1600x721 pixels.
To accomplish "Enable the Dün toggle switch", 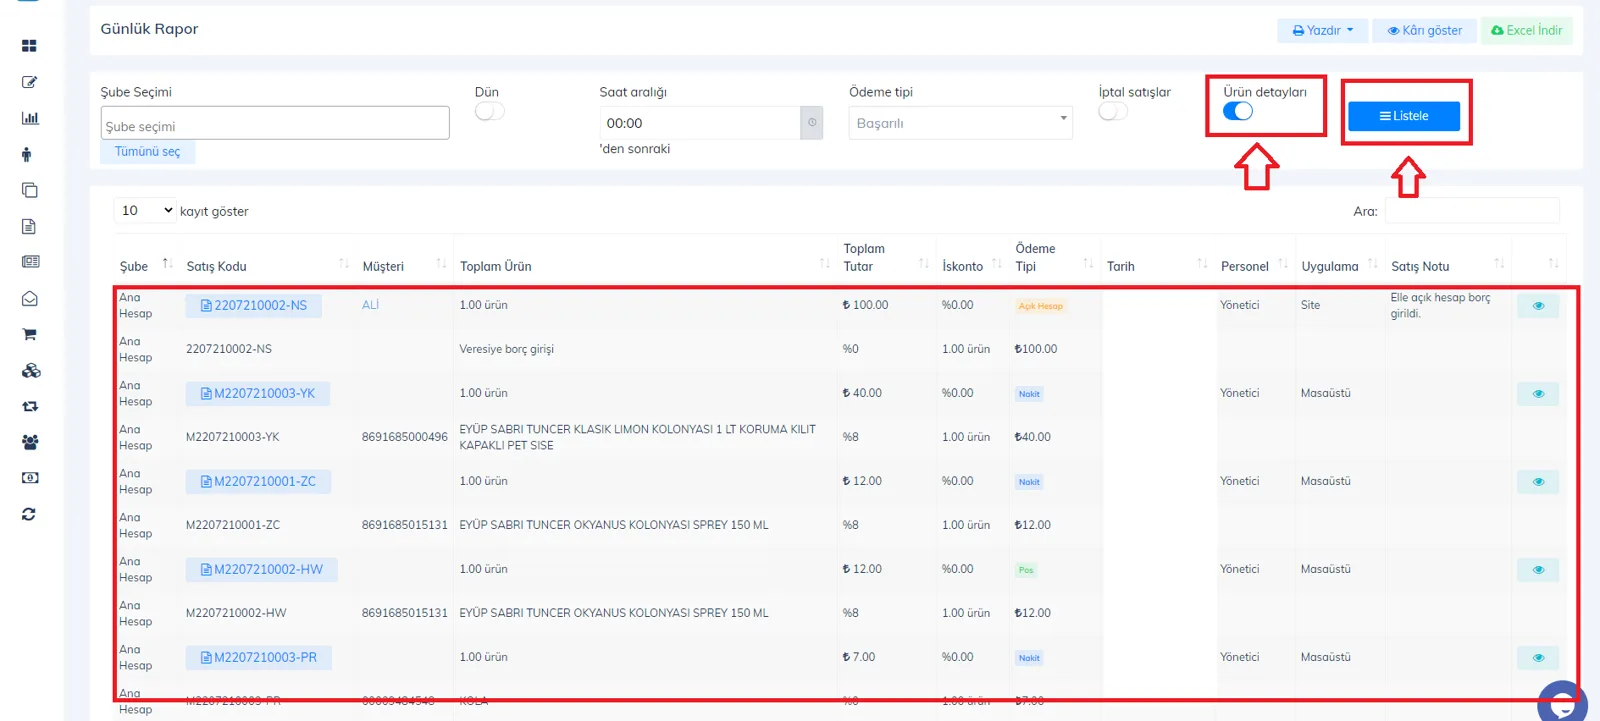I will pos(490,111).
